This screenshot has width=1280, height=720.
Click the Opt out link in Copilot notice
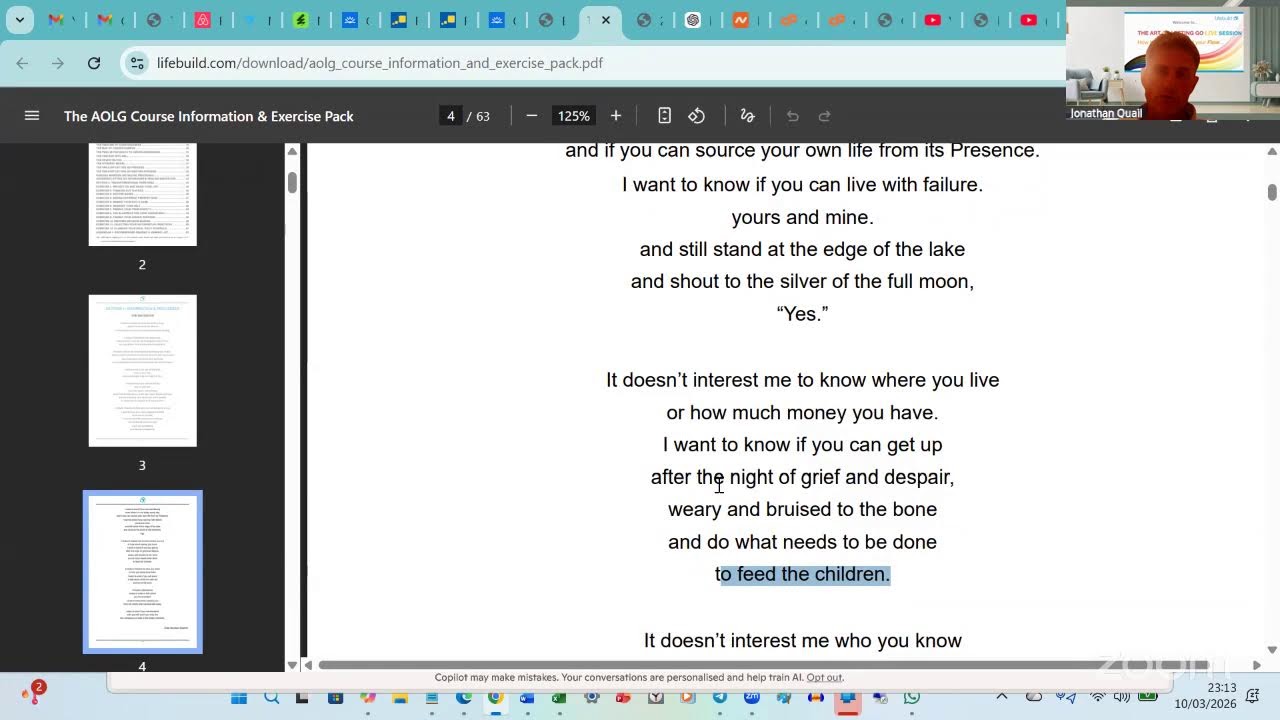824,677
